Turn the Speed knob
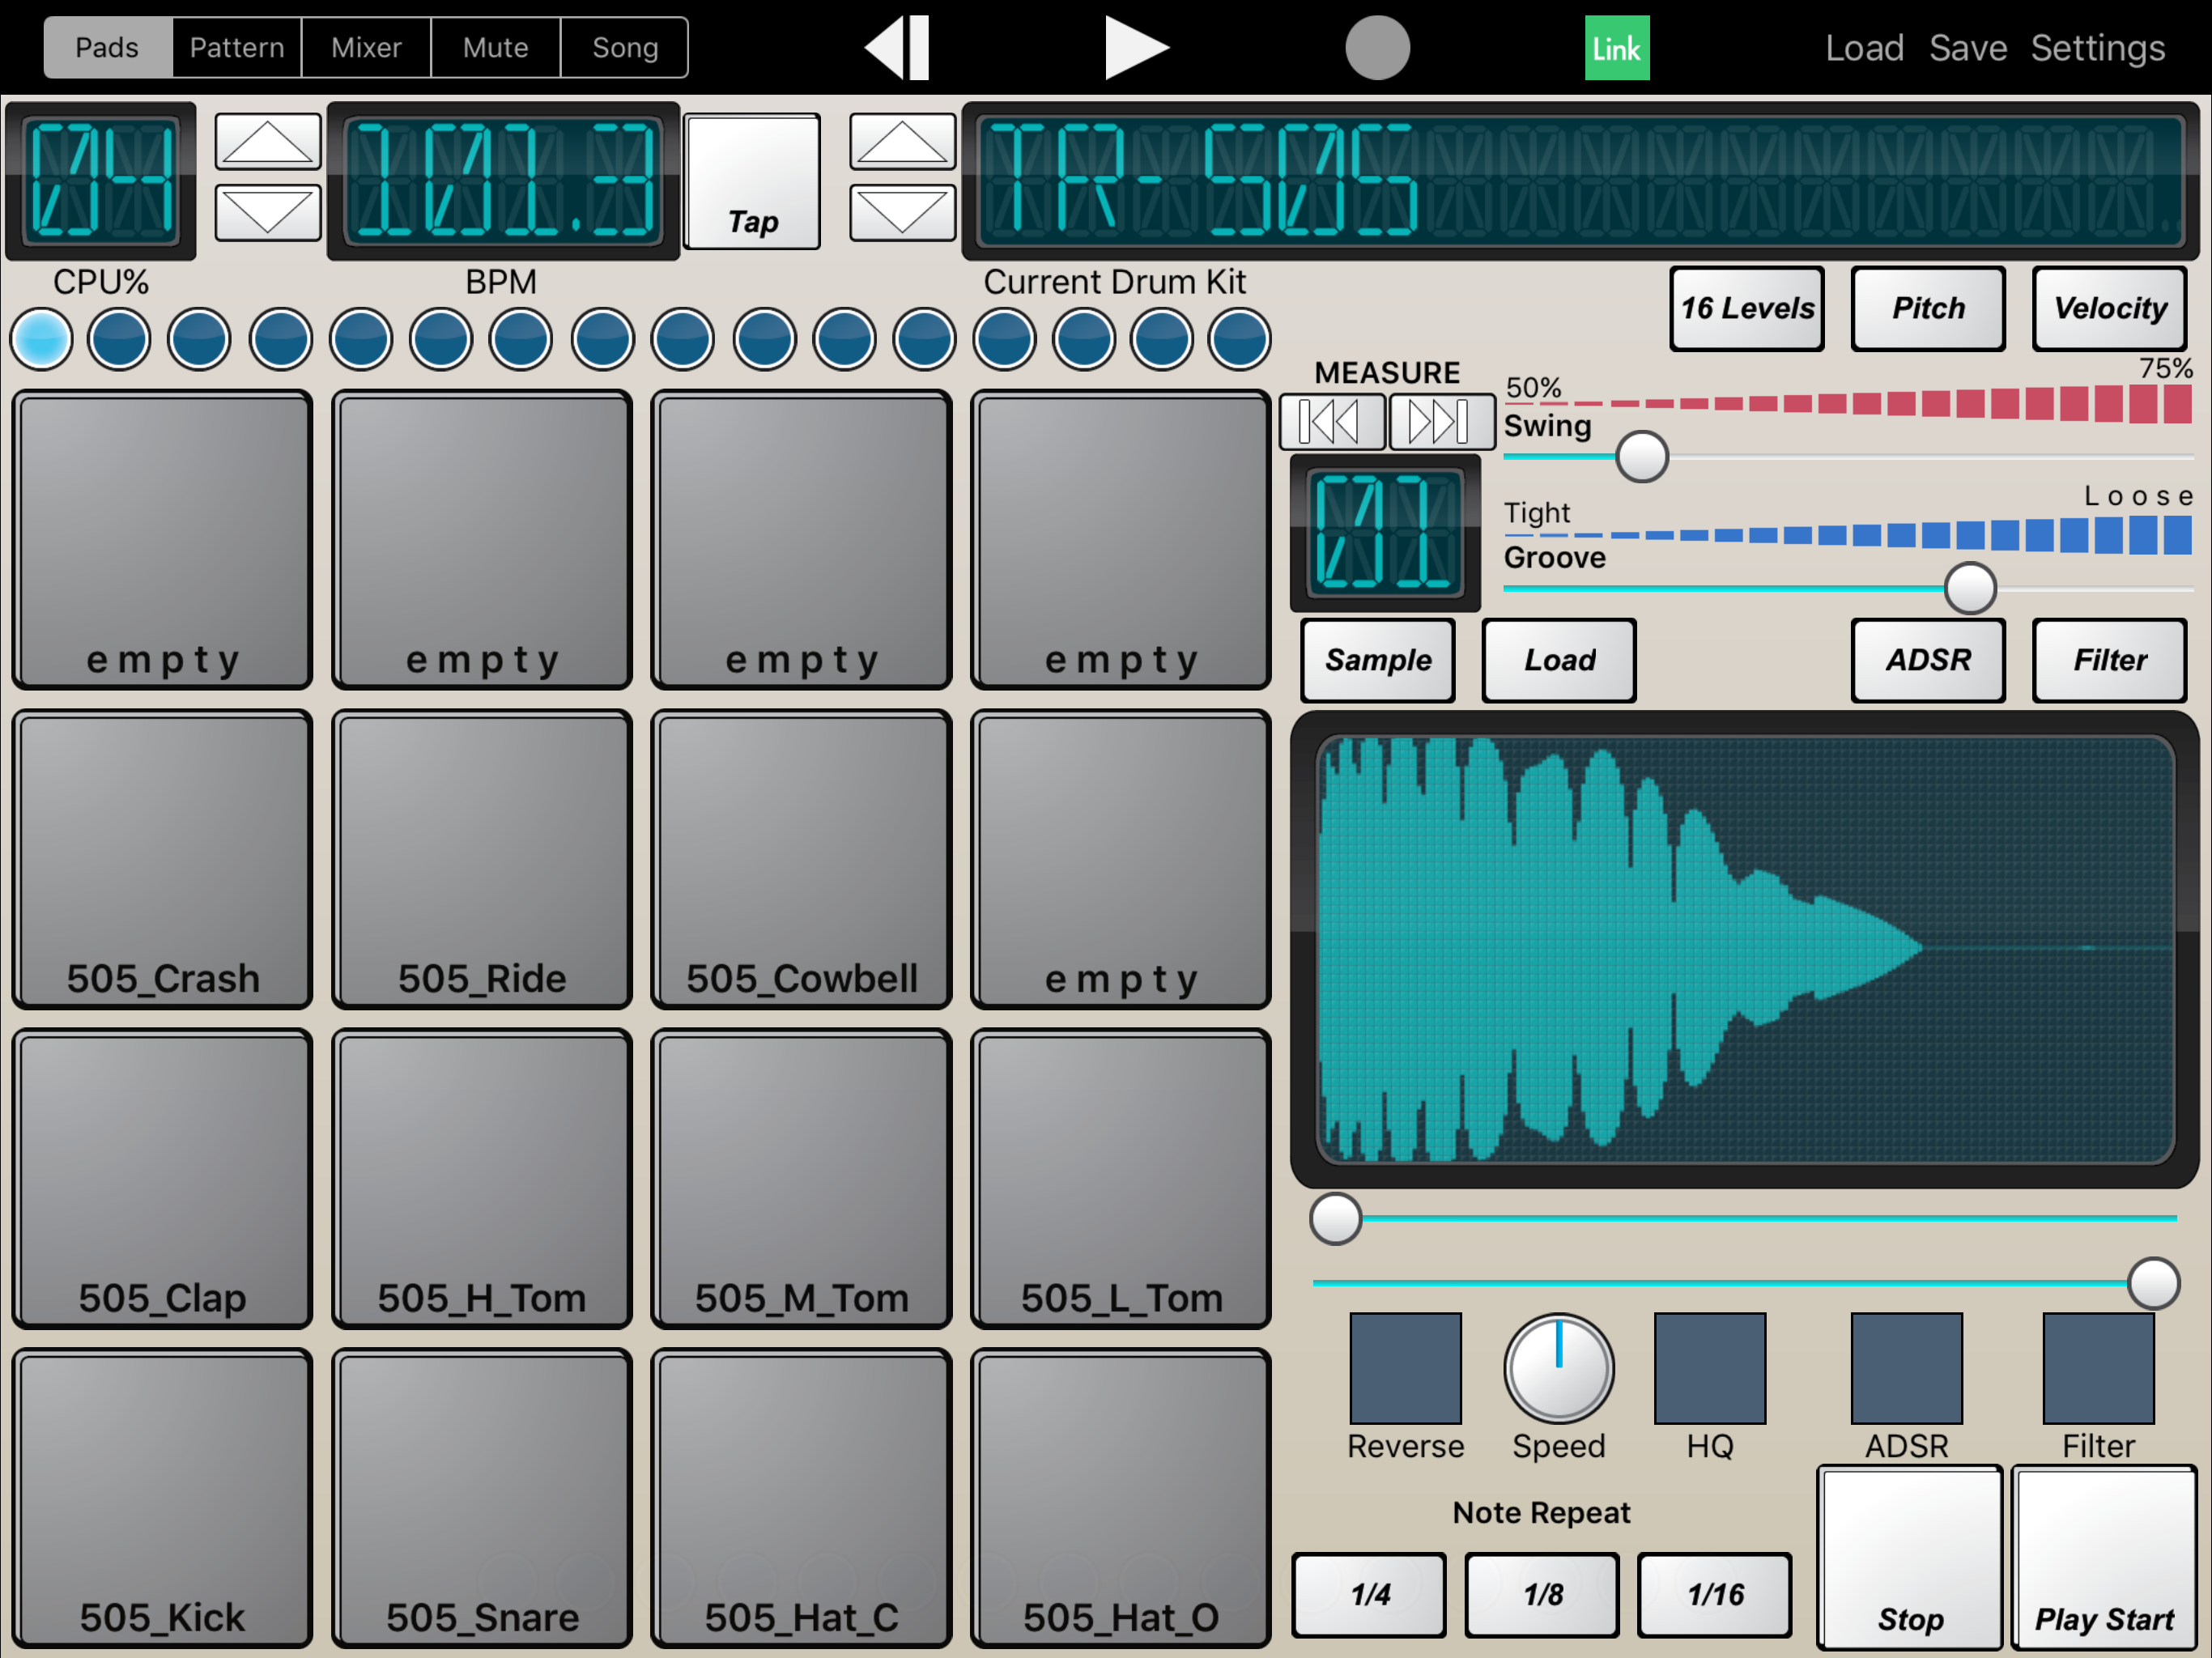The width and height of the screenshot is (2212, 1658). coord(1558,1368)
